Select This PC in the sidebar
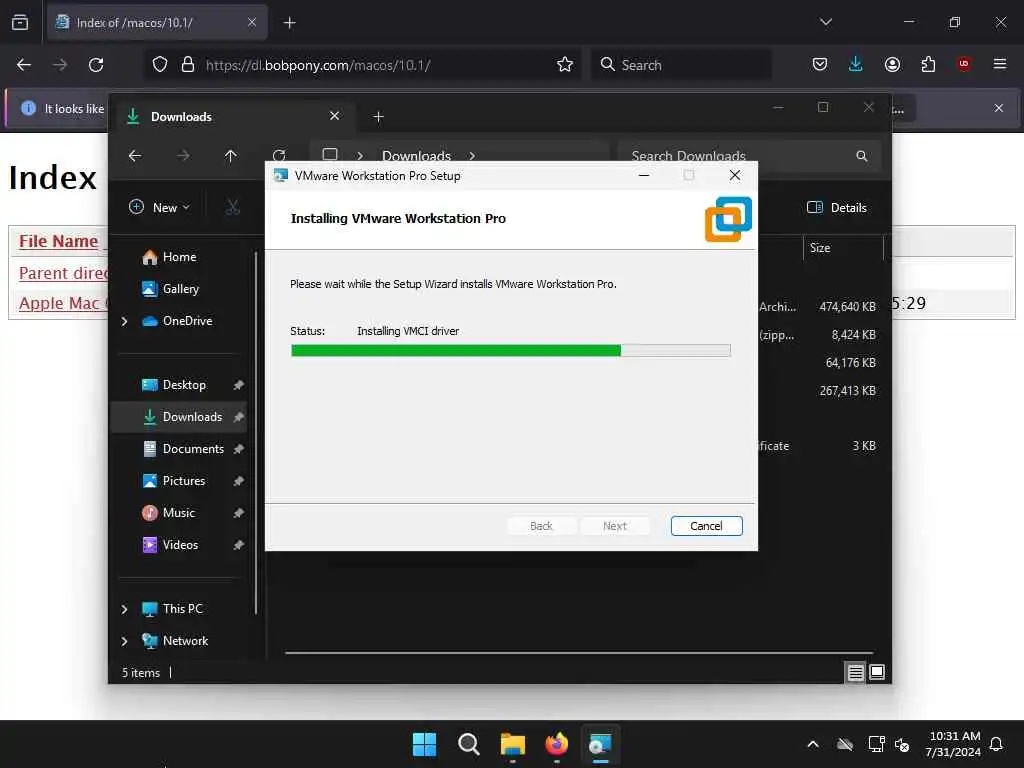This screenshot has height=768, width=1024. point(172,609)
